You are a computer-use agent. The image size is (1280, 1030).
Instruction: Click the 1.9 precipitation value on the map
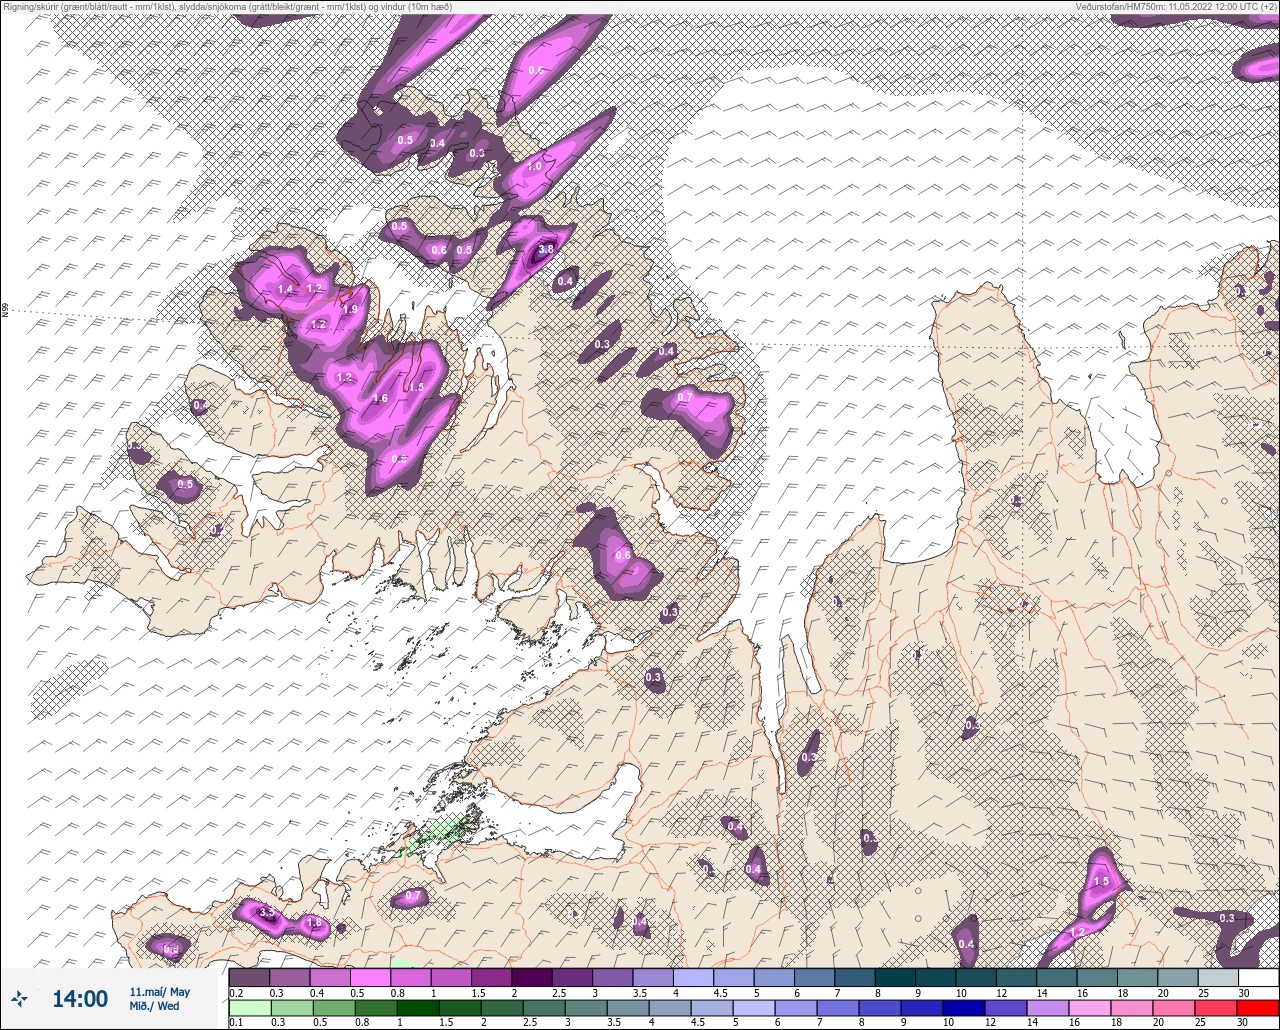(x=350, y=309)
